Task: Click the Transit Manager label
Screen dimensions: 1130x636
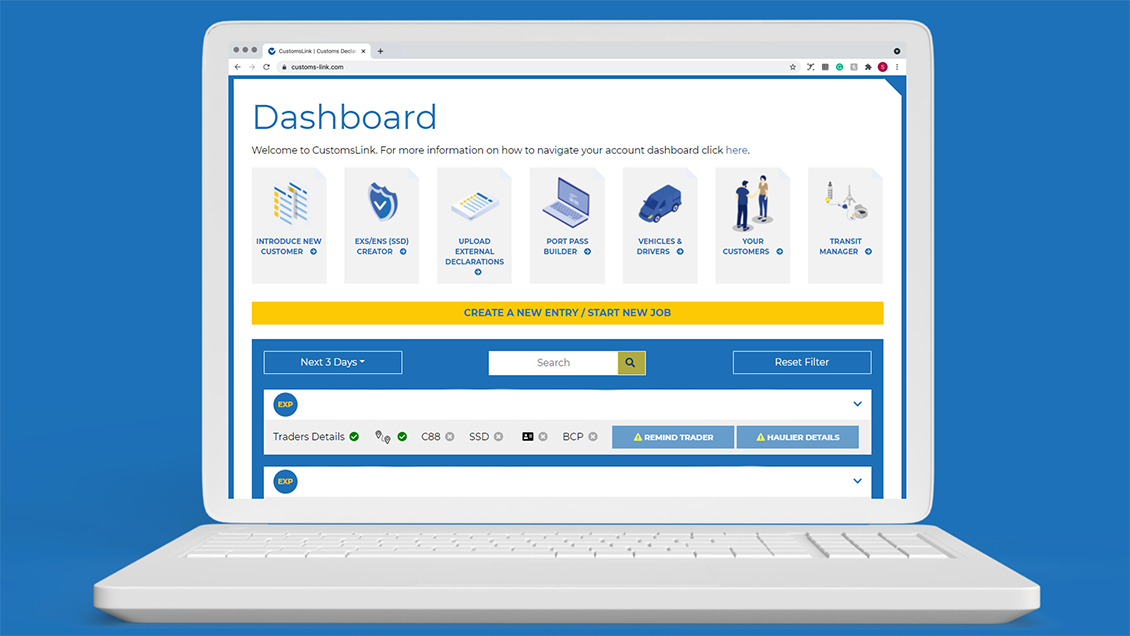Action: [842, 246]
